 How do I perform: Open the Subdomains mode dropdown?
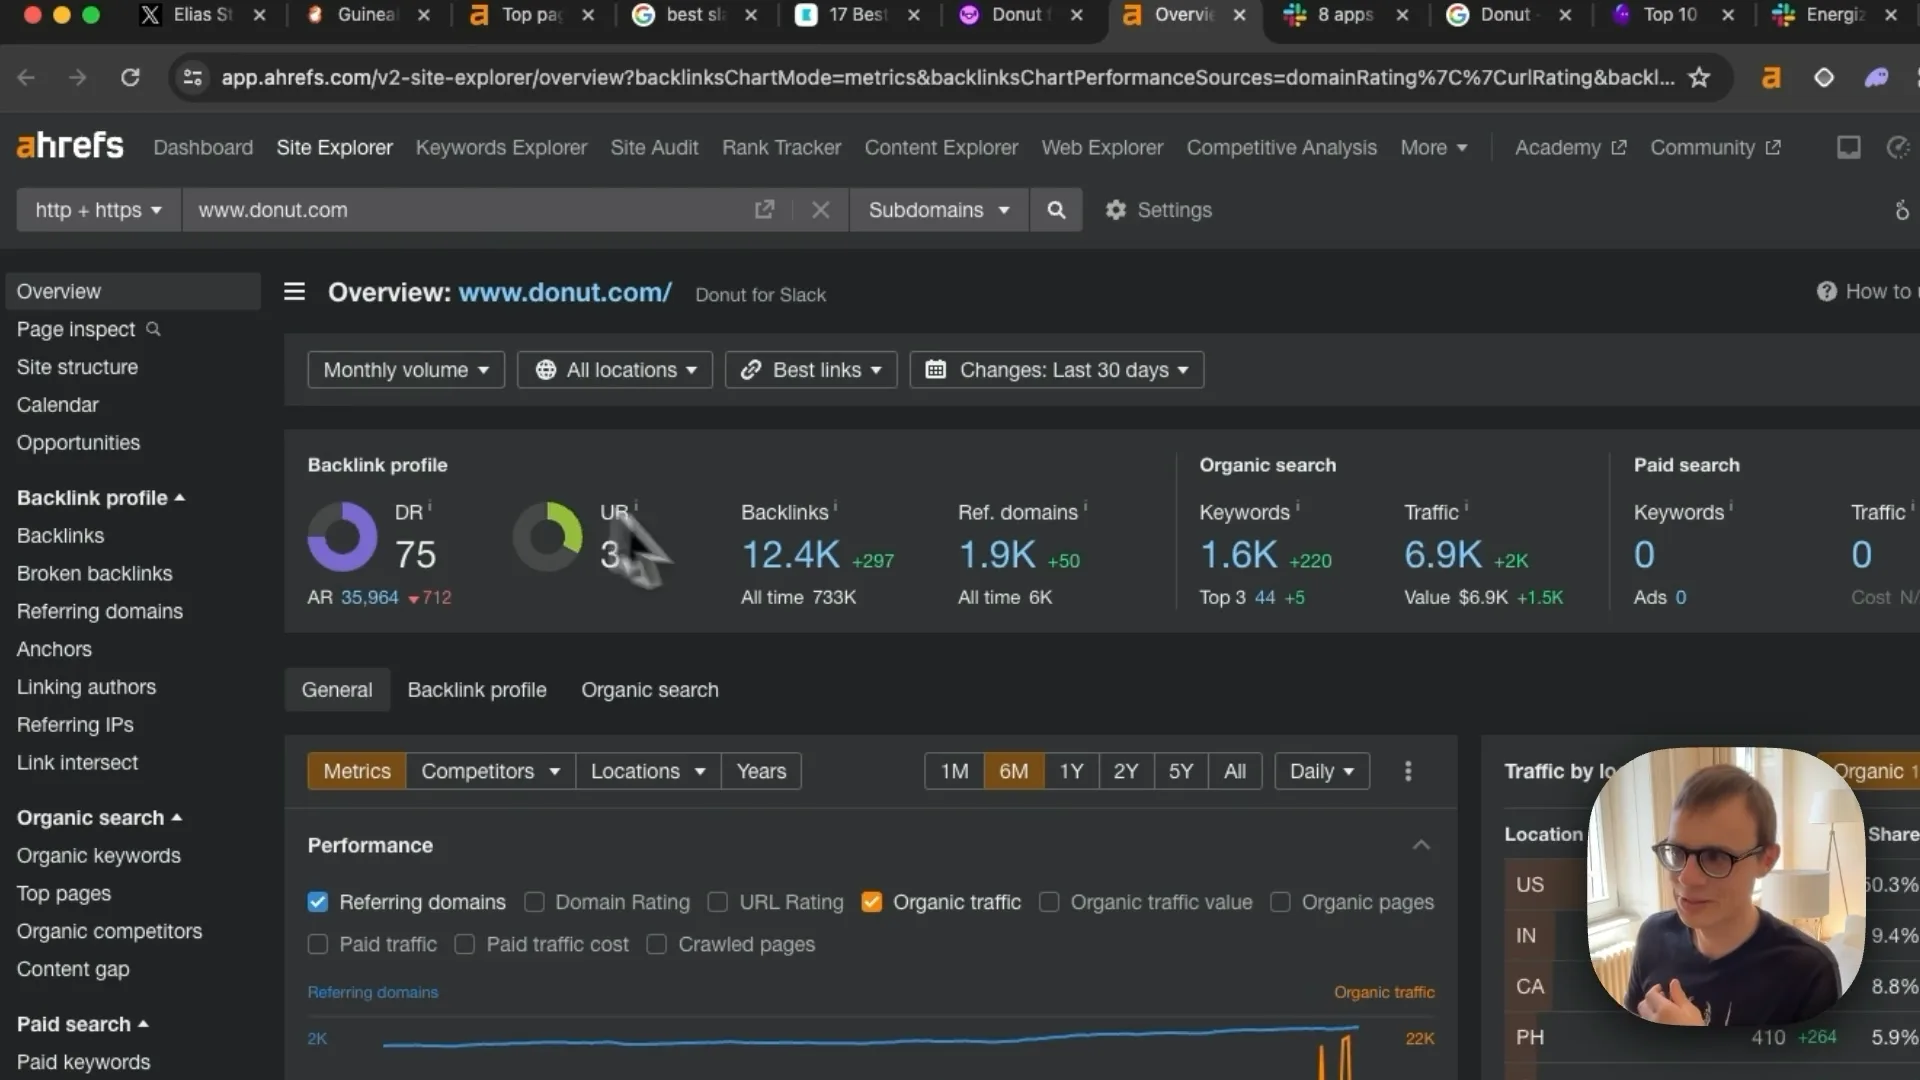coord(938,209)
